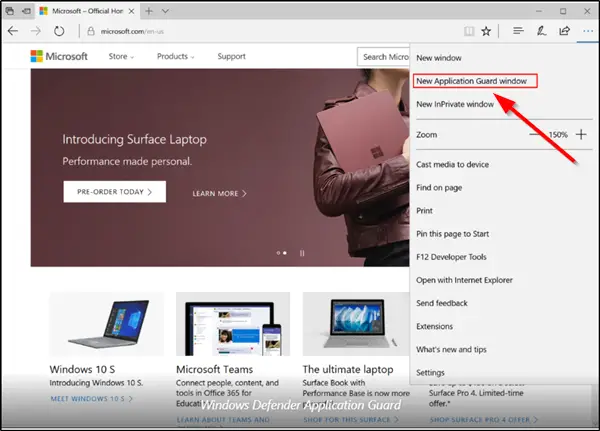Select Pin this page to Start

452,234
